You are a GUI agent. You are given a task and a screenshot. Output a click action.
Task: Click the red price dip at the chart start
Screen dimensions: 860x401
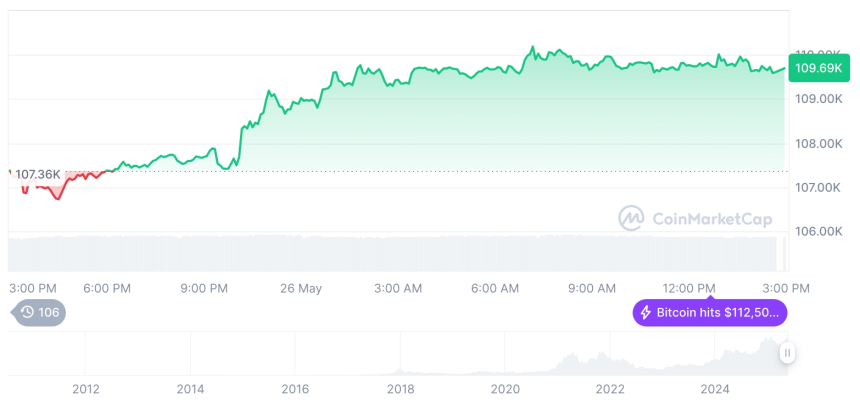(56, 195)
